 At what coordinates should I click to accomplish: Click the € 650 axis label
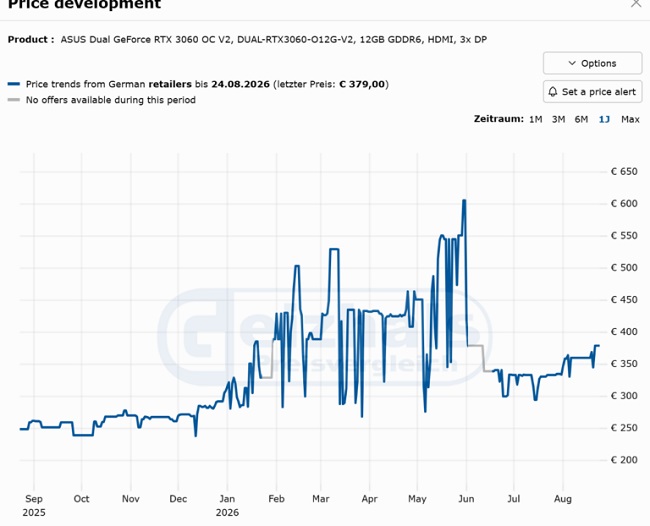(x=624, y=172)
